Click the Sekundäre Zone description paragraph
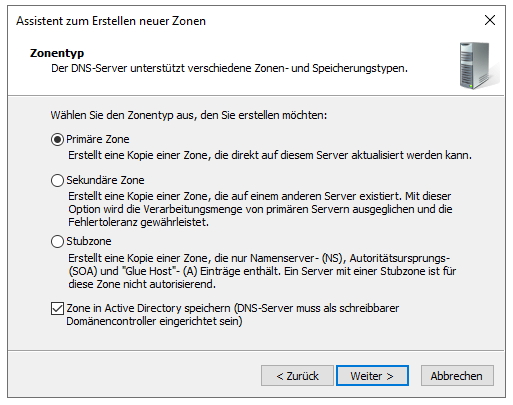This screenshot has height=405, width=513. pos(260,209)
